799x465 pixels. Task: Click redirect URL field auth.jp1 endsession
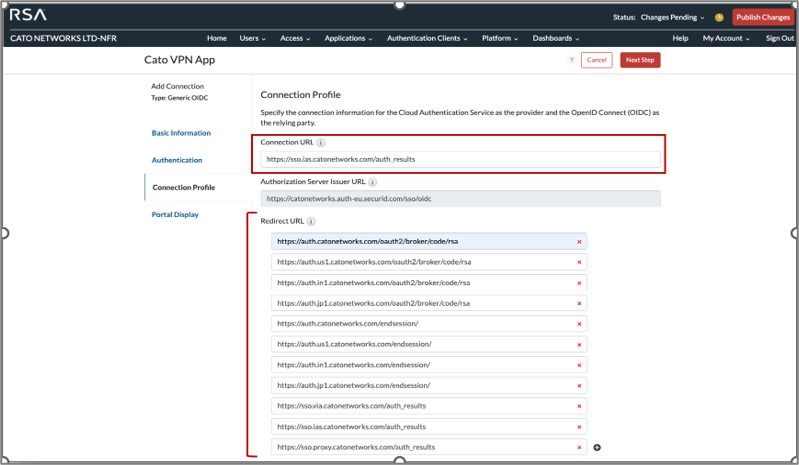click(429, 386)
